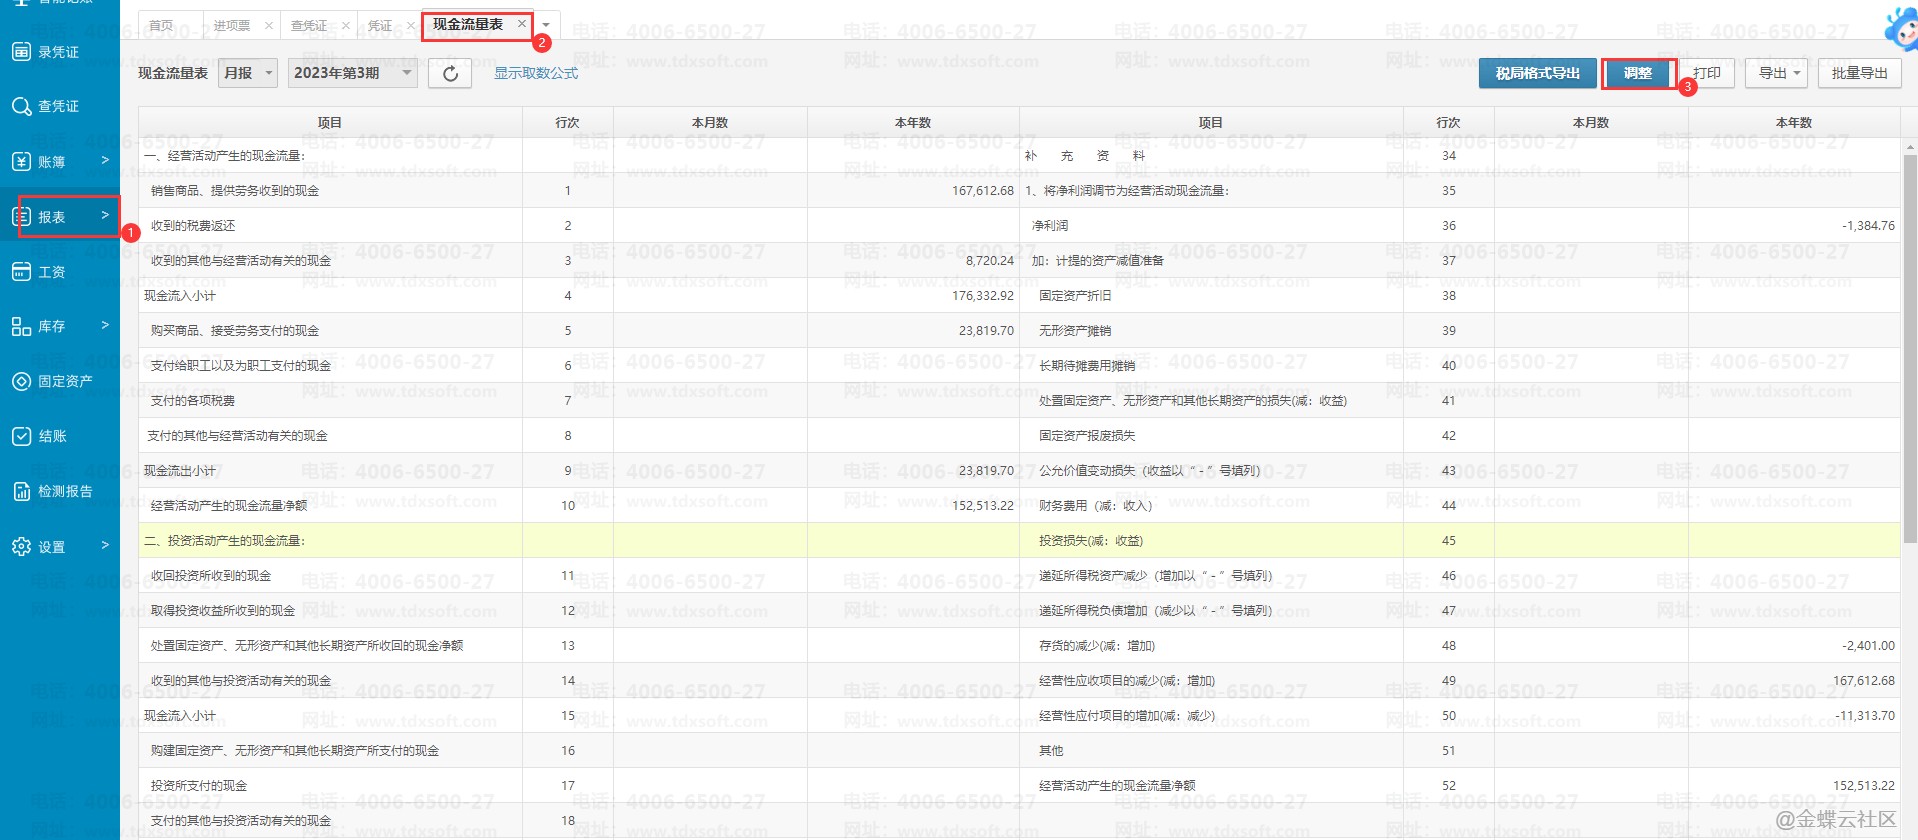Open 查凭证 search icon in sidebar
This screenshot has height=840, width=1918.
coord(21,106)
